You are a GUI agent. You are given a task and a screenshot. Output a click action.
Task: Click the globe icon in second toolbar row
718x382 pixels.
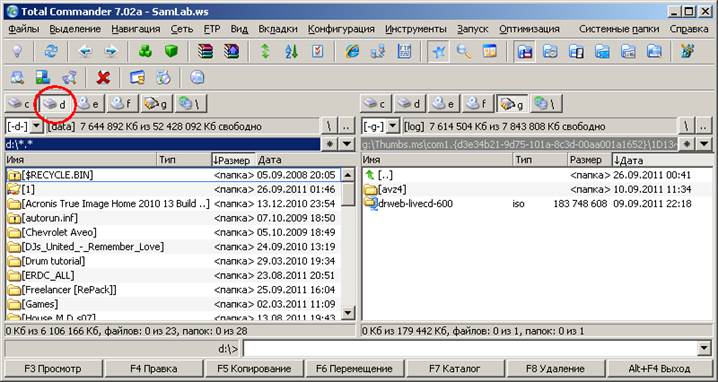click(197, 78)
